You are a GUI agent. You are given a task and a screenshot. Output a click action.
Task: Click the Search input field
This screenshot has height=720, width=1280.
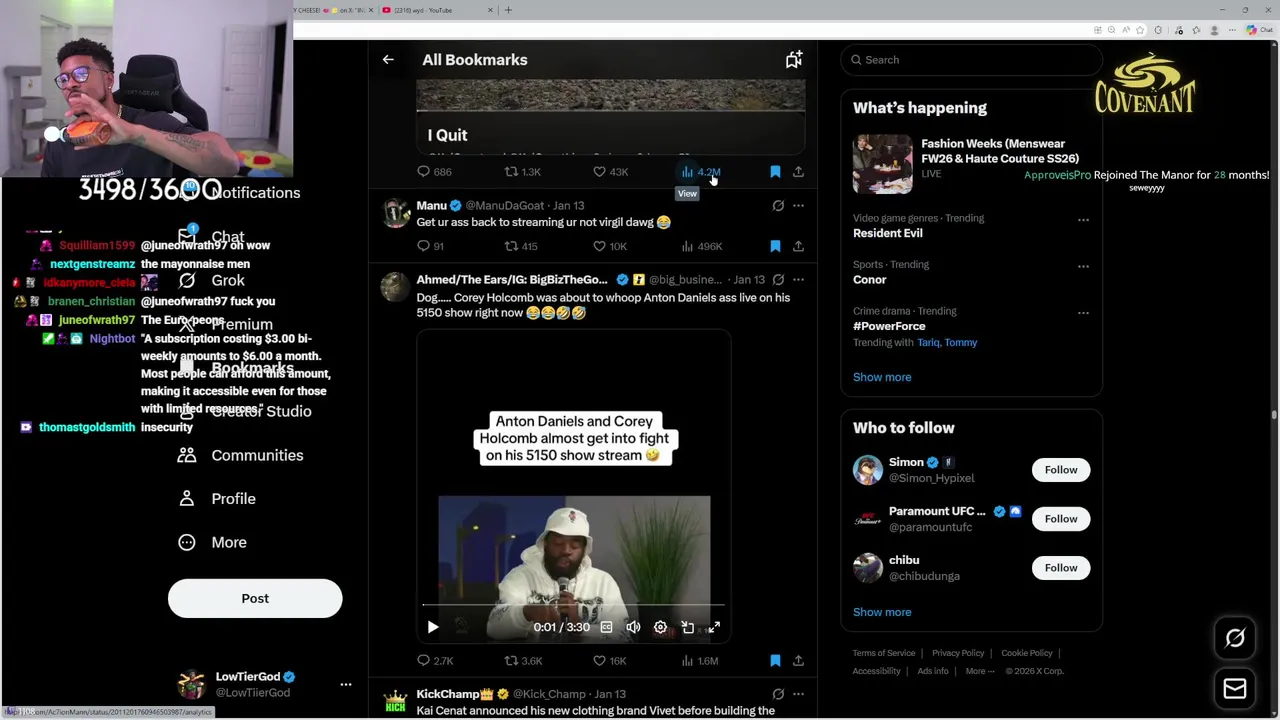[x=971, y=60]
